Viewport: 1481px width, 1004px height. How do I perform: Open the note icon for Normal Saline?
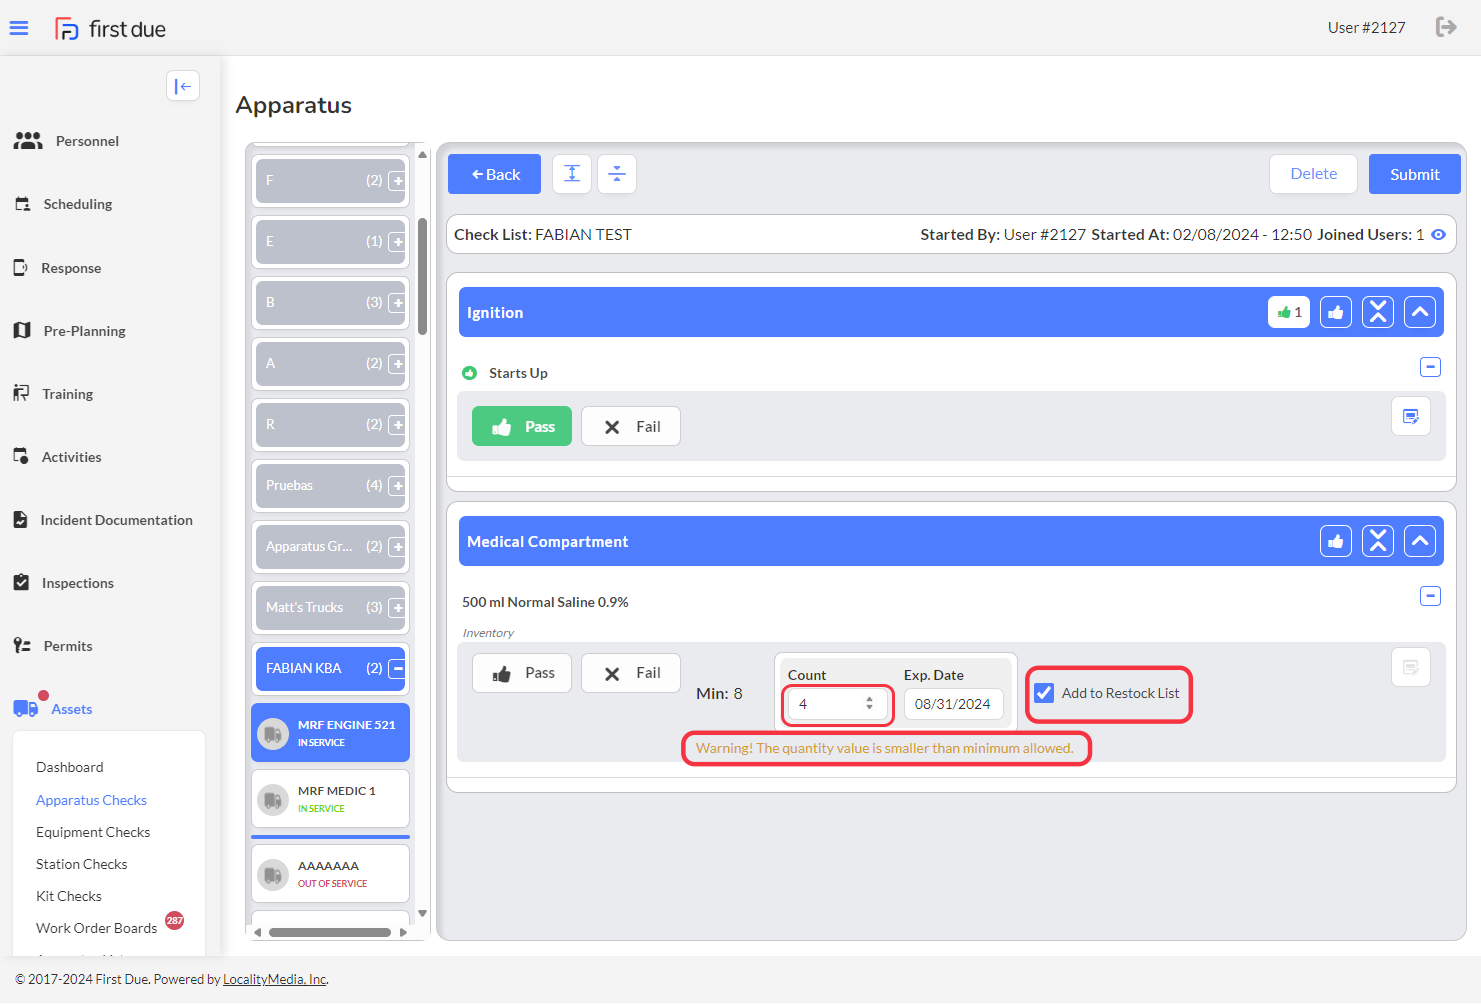pos(1411,667)
